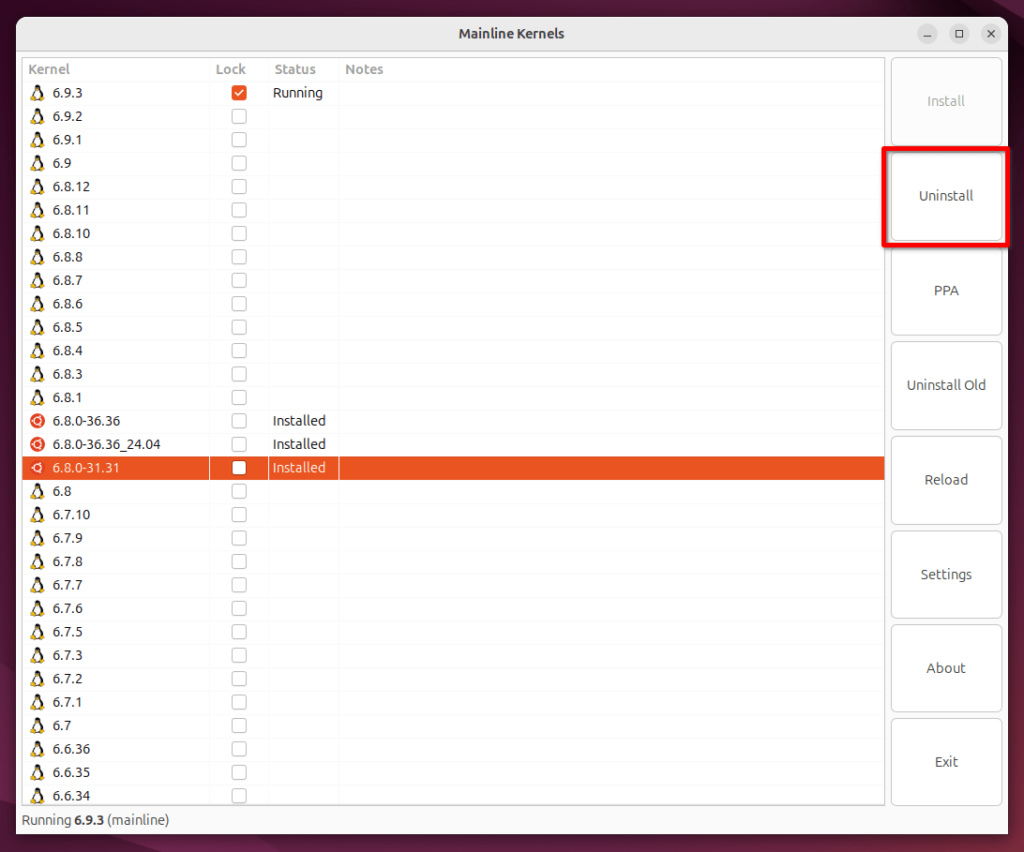Click the Running status of 6.9.3

tap(298, 93)
